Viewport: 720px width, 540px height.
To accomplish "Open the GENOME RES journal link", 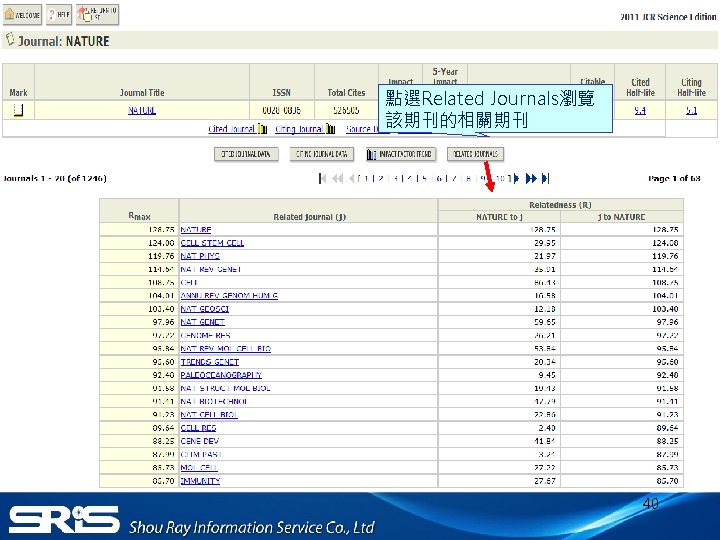I will [205, 336].
